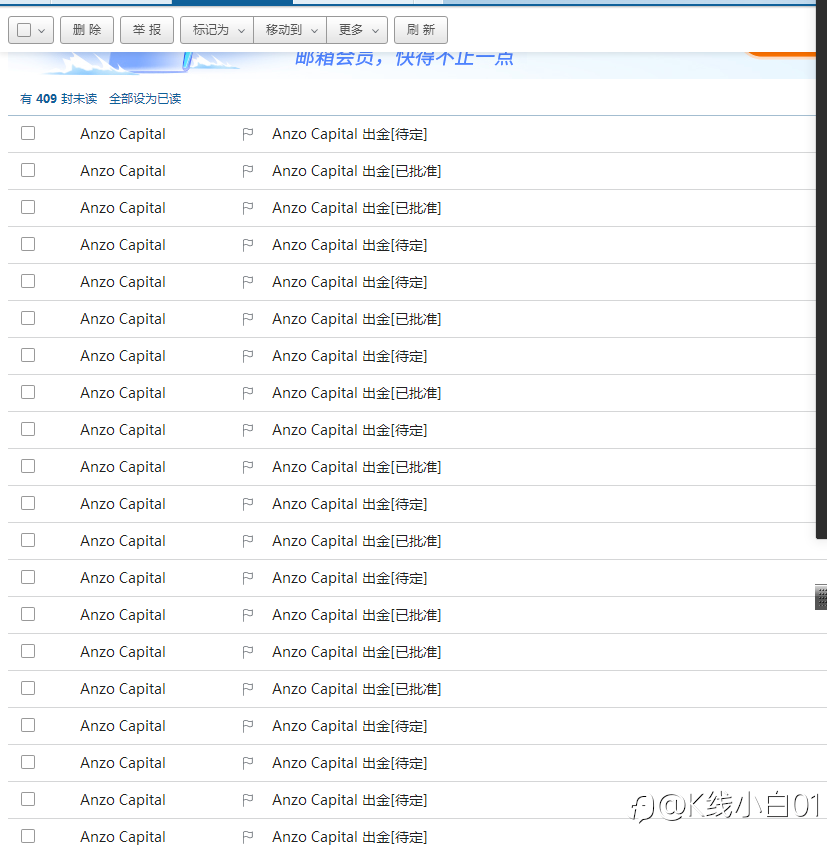Tick the checkbox of the second email
This screenshot has width=827, height=855.
[x=28, y=170]
